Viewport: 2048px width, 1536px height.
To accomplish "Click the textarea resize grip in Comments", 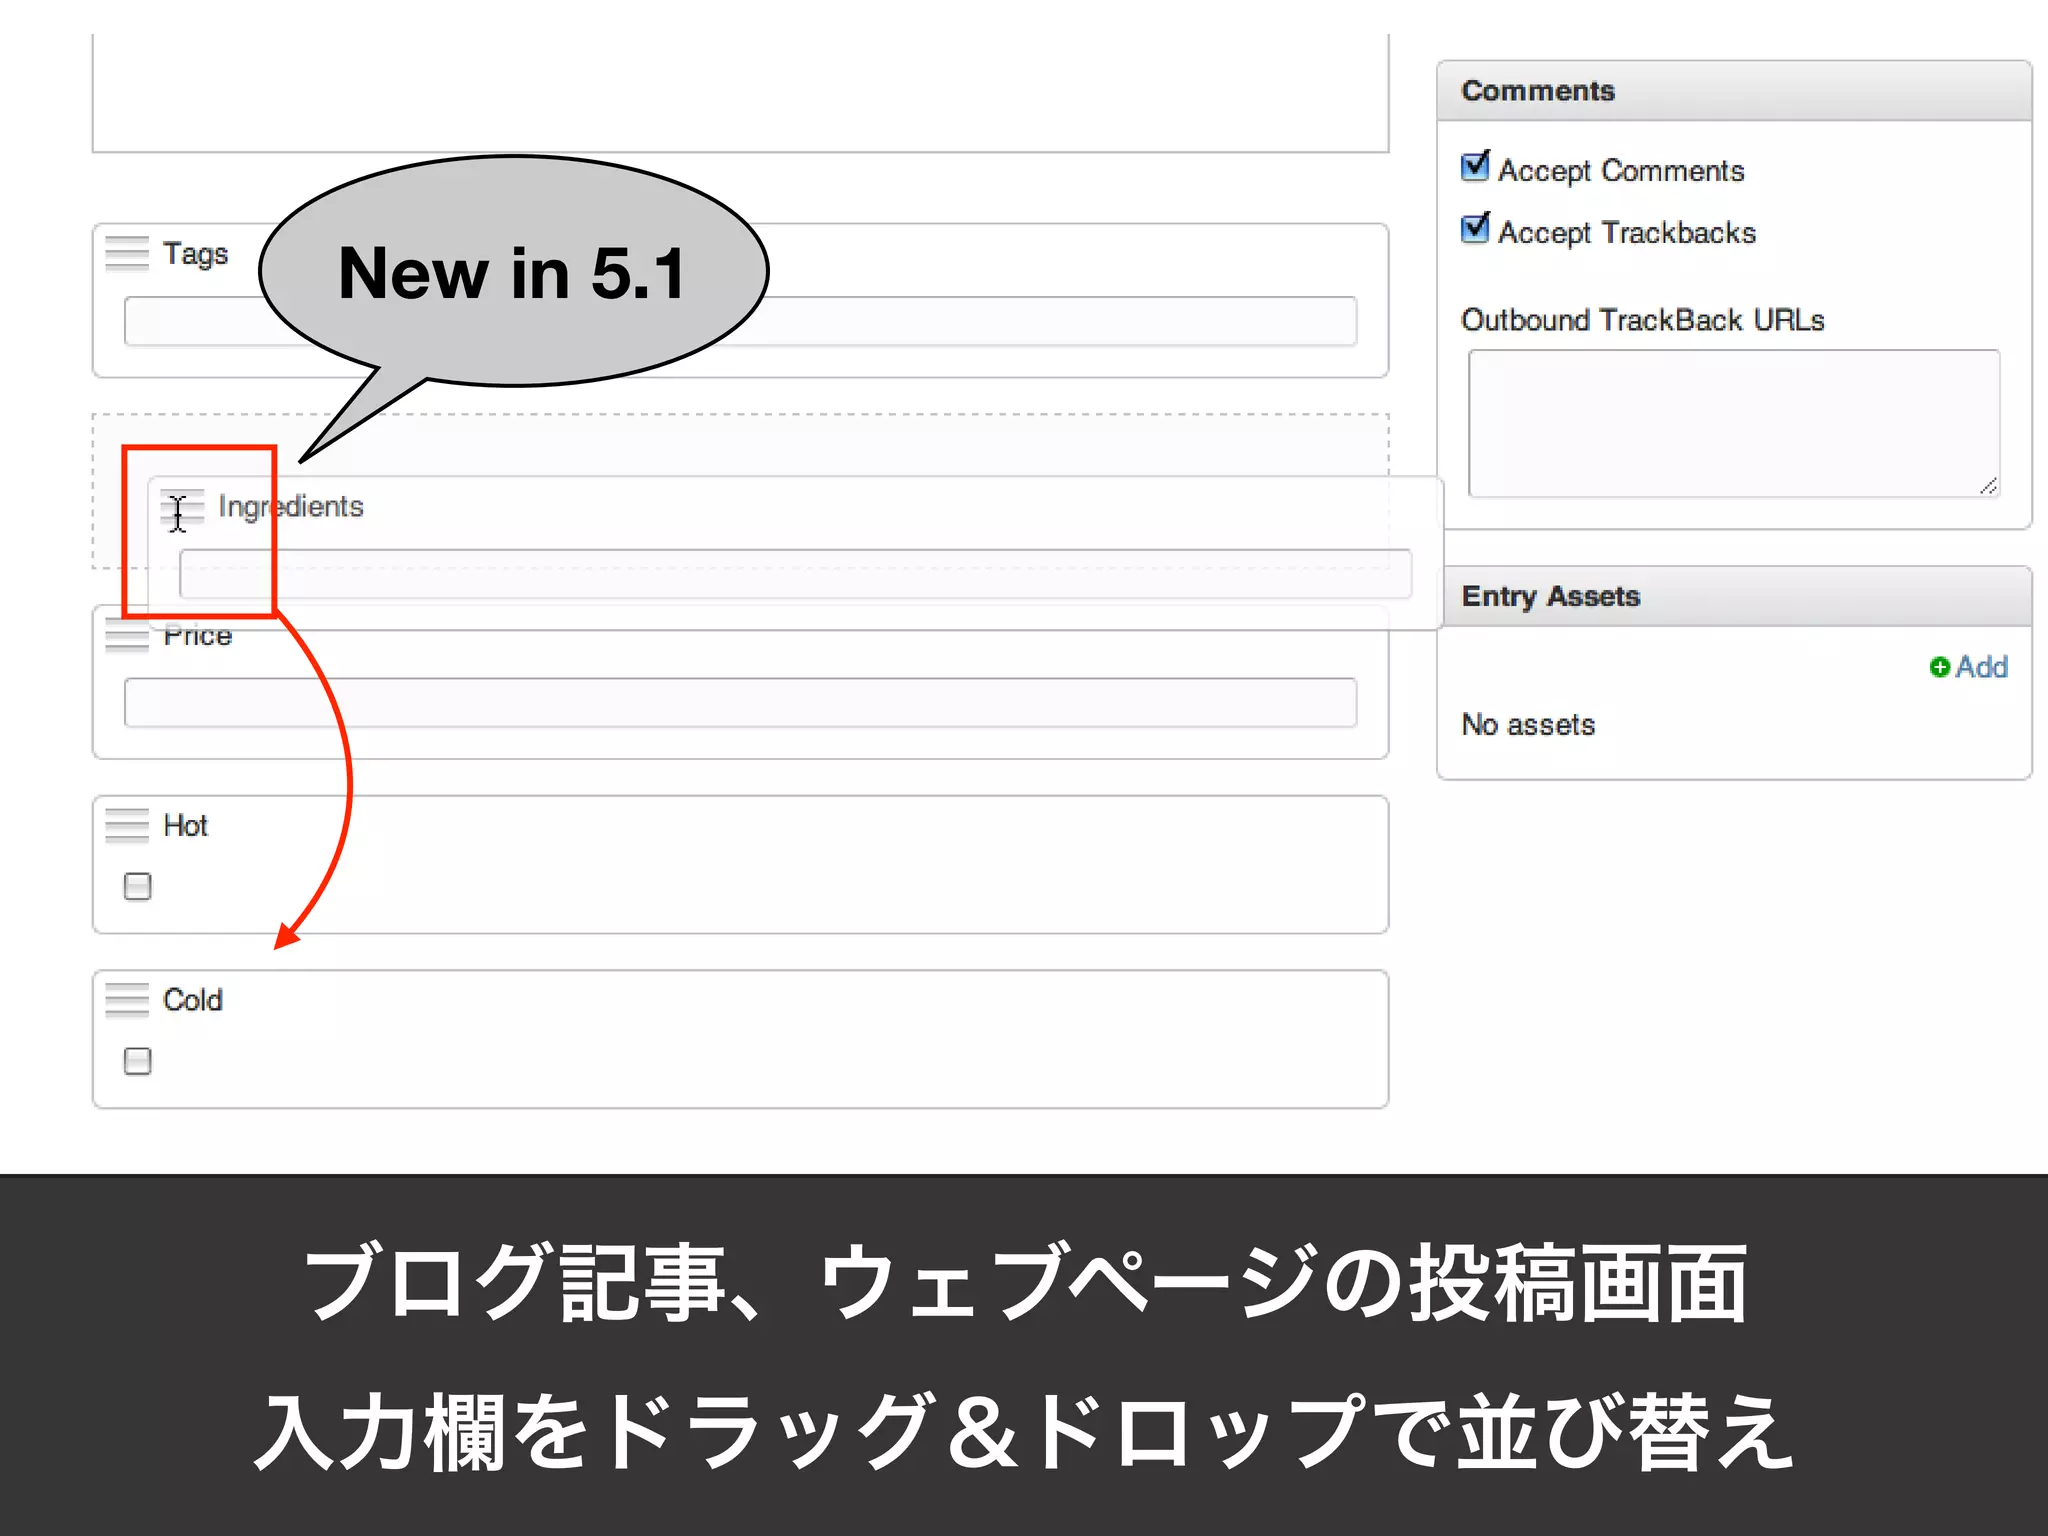I will click(x=1988, y=485).
